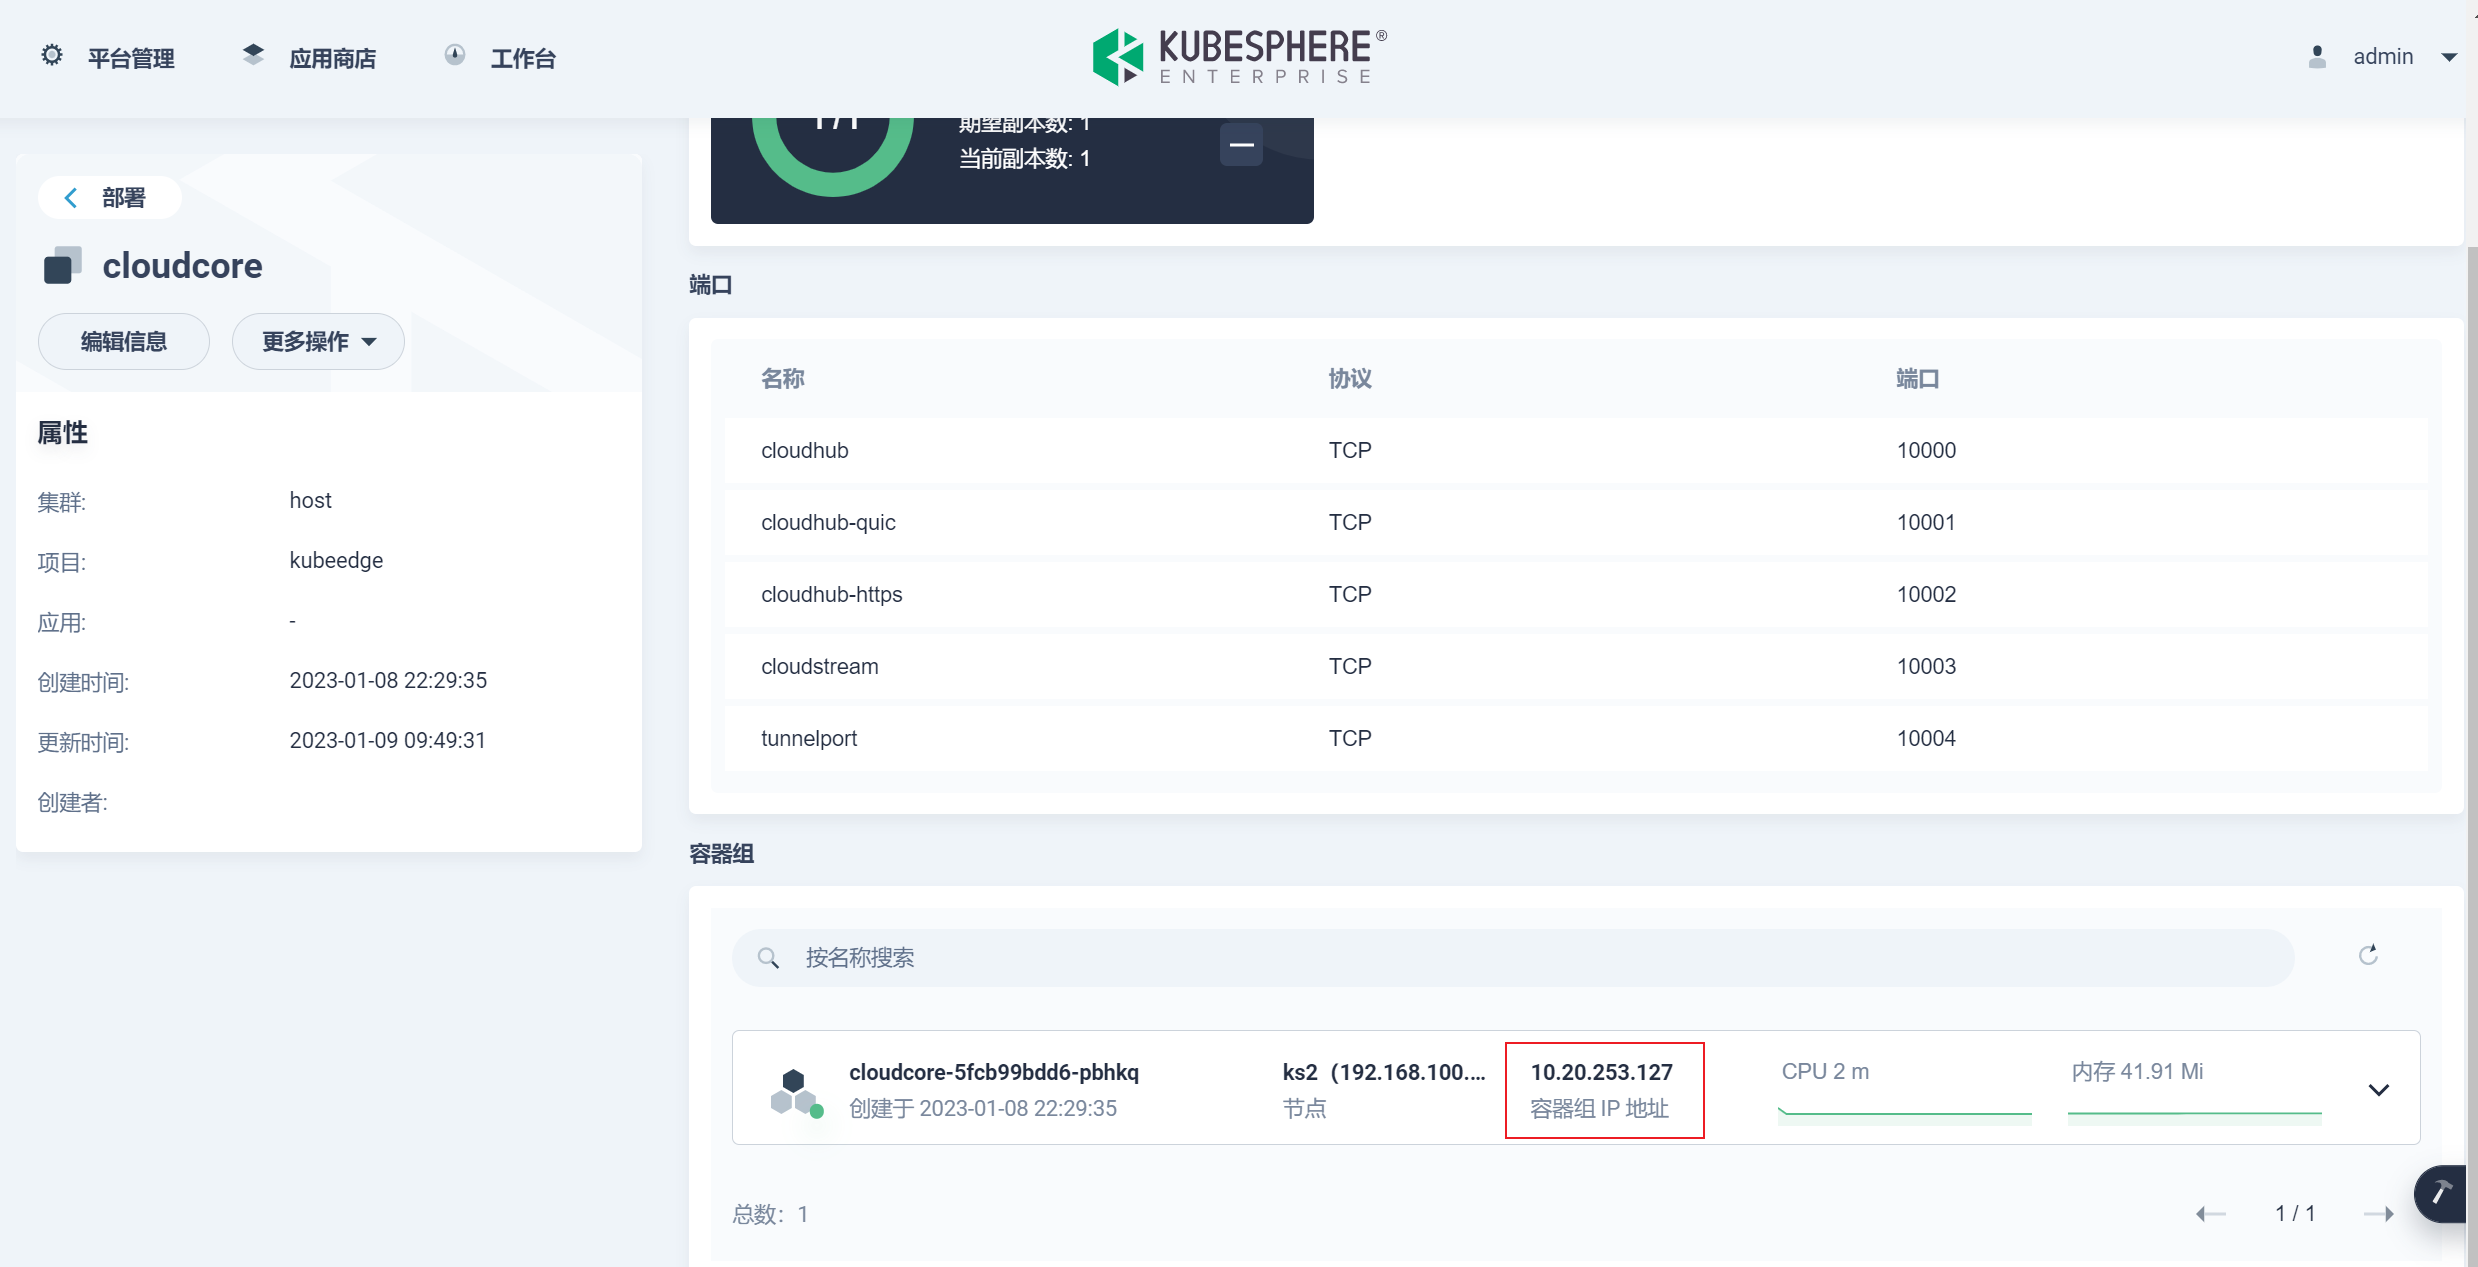Open the App Store layers icon
2478x1267 pixels.
coord(253,56)
